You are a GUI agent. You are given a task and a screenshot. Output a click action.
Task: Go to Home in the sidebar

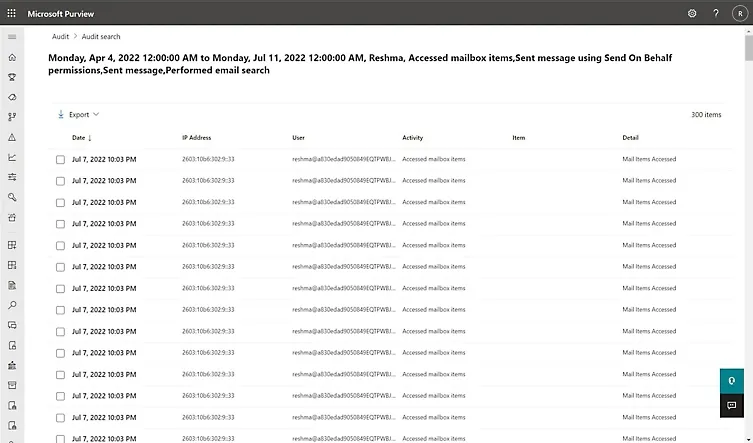[x=12, y=57]
